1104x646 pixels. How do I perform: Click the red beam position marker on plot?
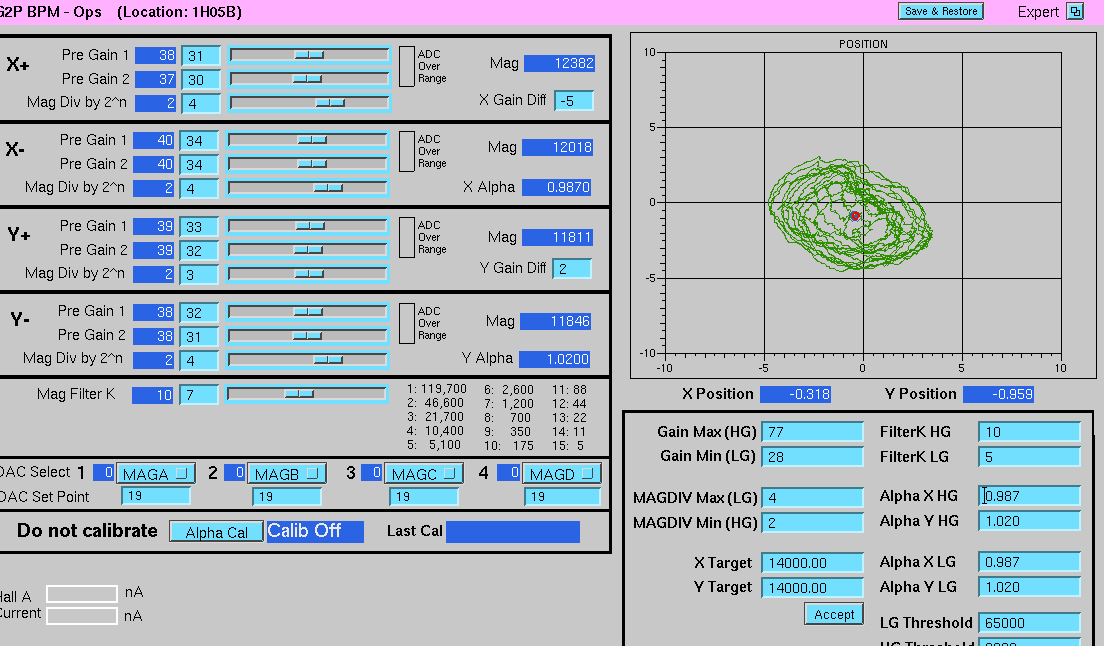855,216
